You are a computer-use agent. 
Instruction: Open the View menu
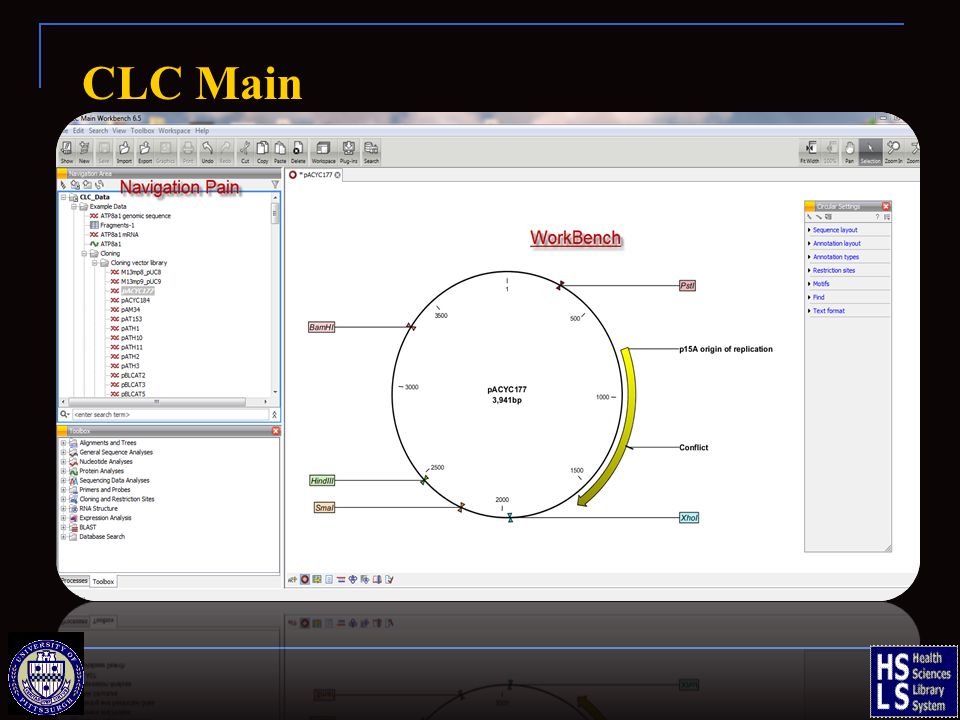(119, 130)
